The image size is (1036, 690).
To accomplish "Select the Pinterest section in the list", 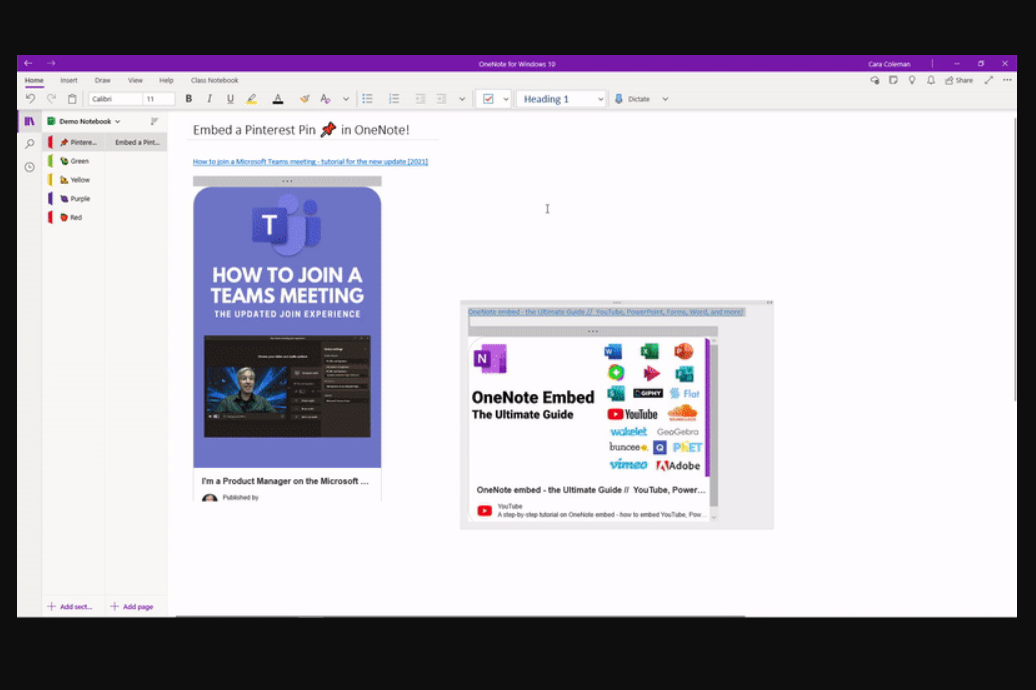I will coord(74,142).
